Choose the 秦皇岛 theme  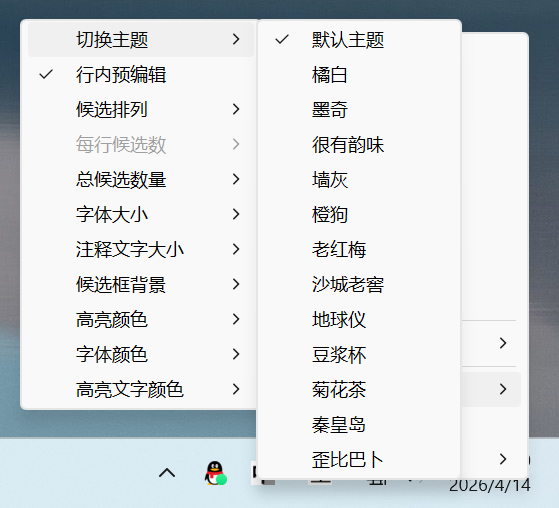(359, 424)
